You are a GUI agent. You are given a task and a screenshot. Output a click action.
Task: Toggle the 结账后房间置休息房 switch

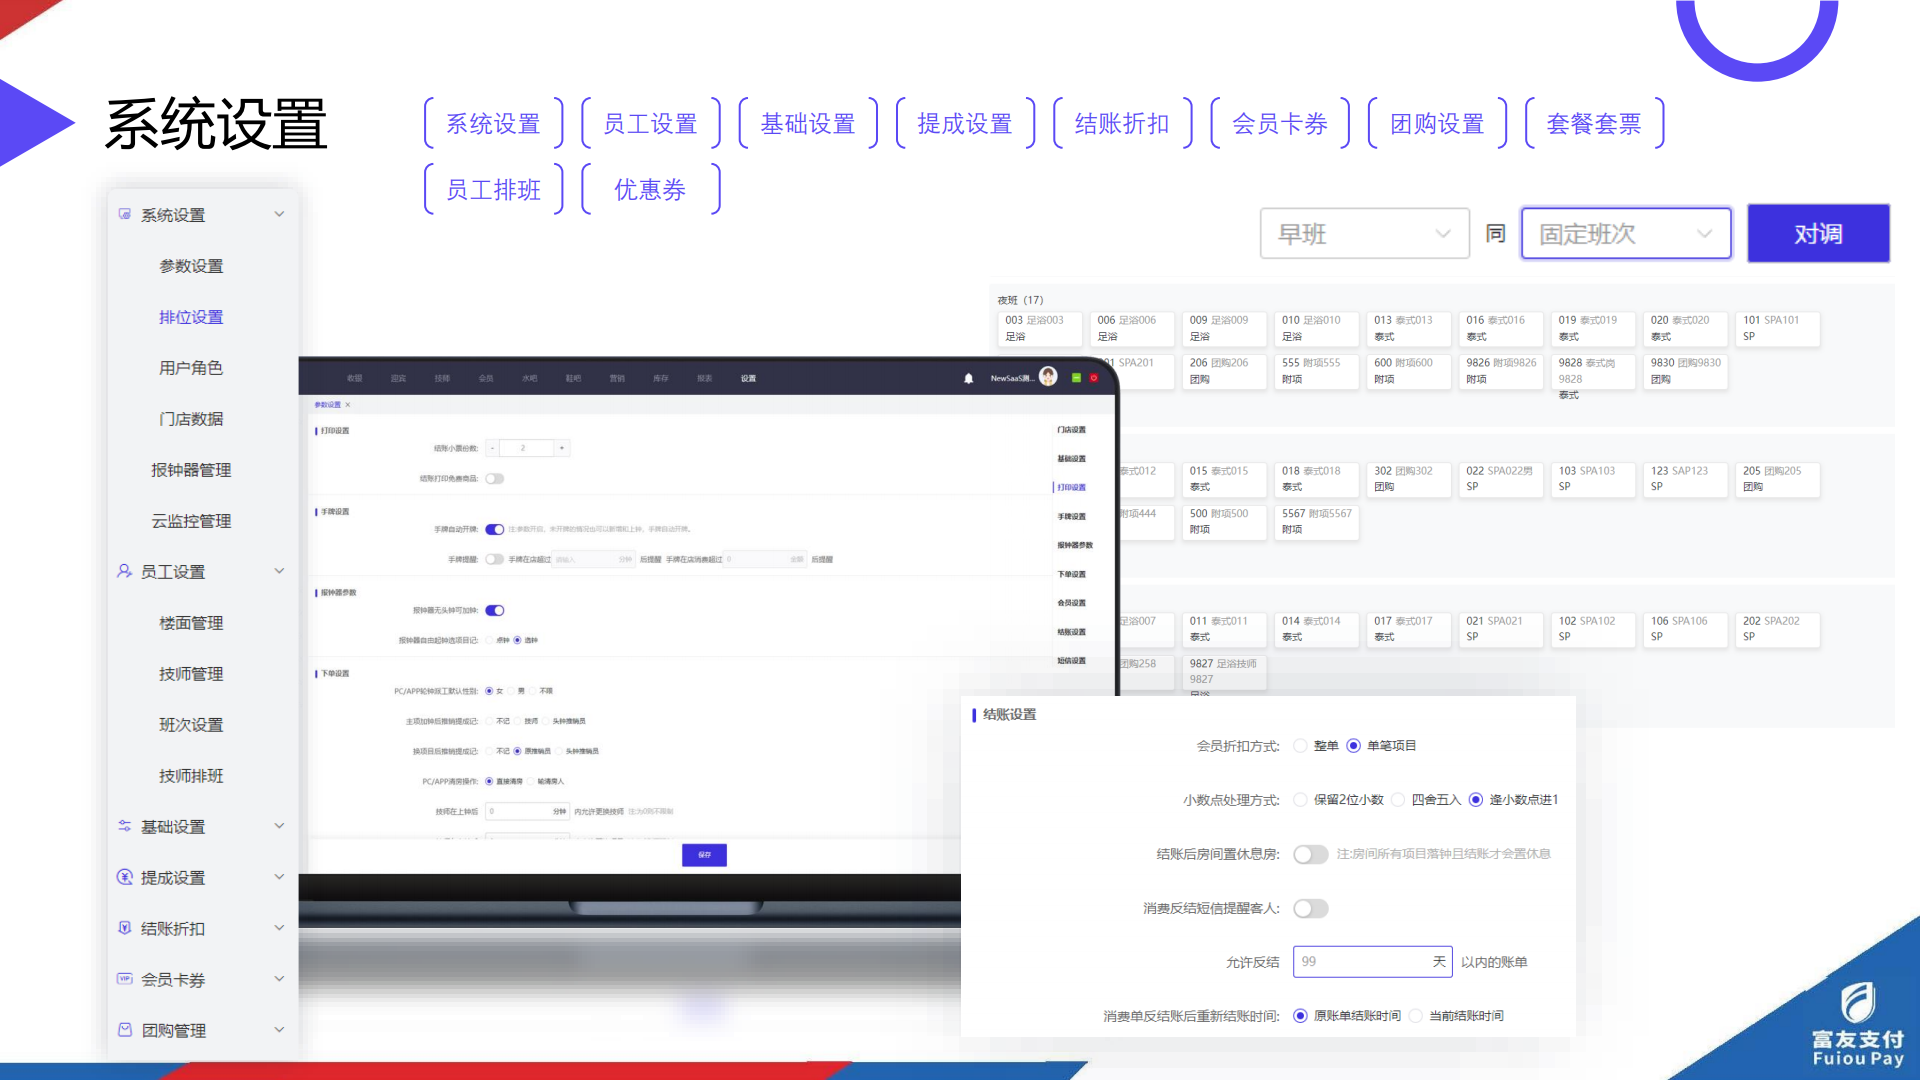pyautogui.click(x=1310, y=854)
